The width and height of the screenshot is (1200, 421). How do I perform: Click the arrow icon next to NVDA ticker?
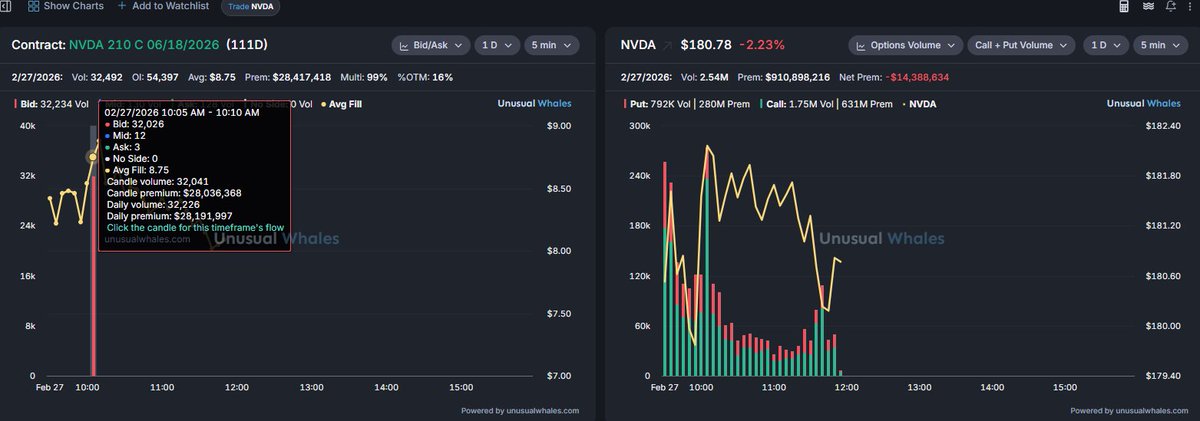click(668, 45)
